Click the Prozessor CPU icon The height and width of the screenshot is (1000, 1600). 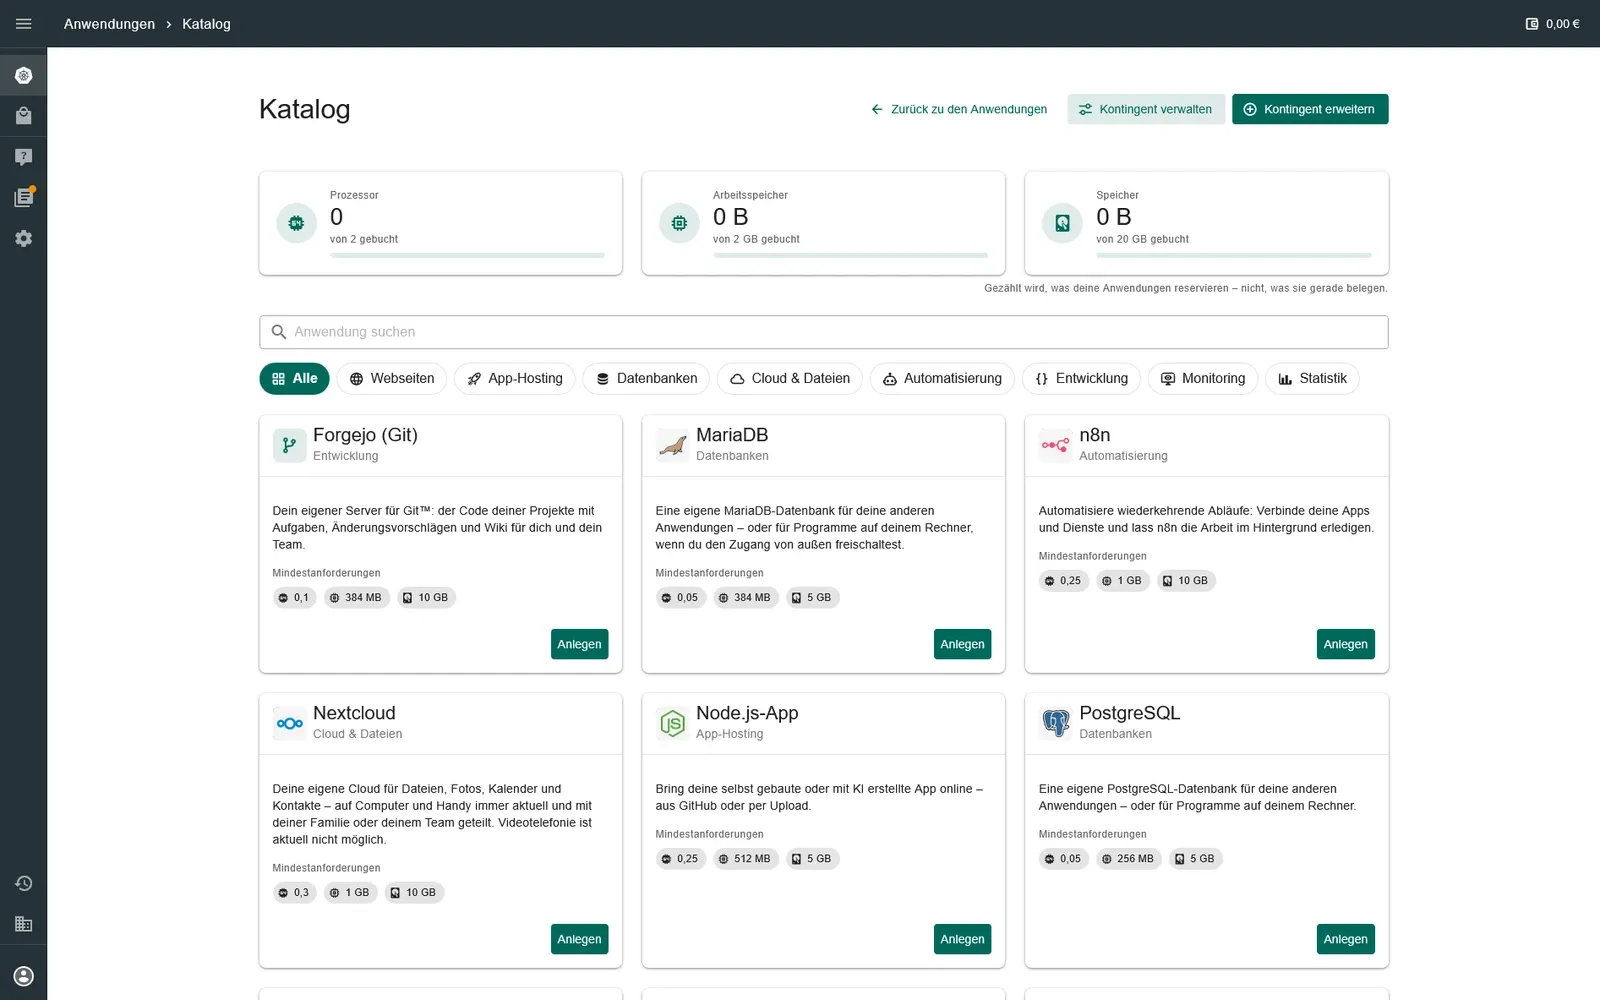coord(296,223)
